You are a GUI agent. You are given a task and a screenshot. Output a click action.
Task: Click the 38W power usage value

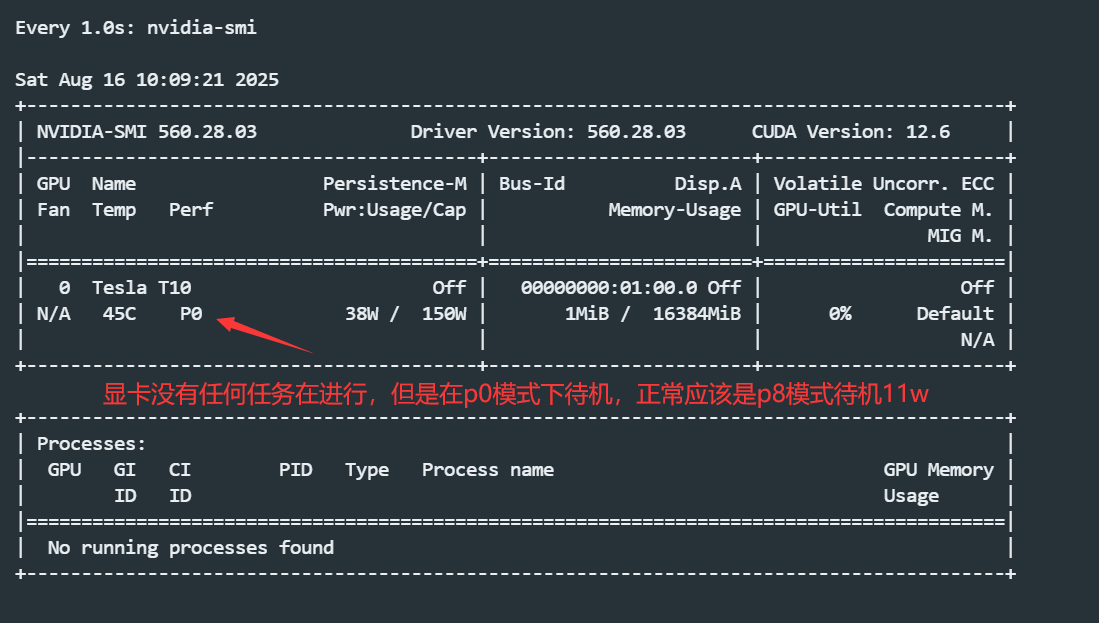[x=361, y=314]
